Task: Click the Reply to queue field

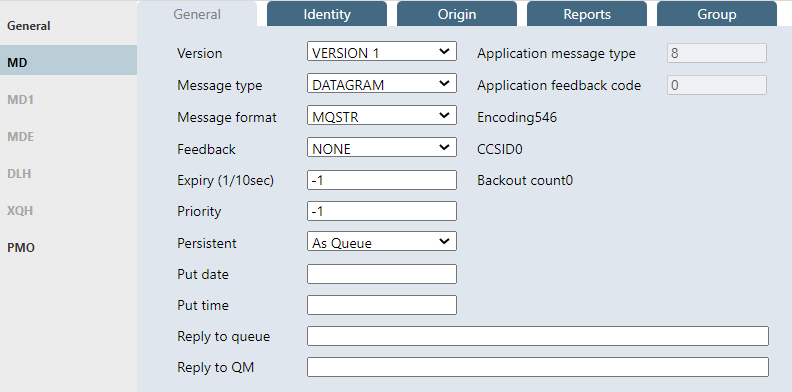Action: (538, 336)
